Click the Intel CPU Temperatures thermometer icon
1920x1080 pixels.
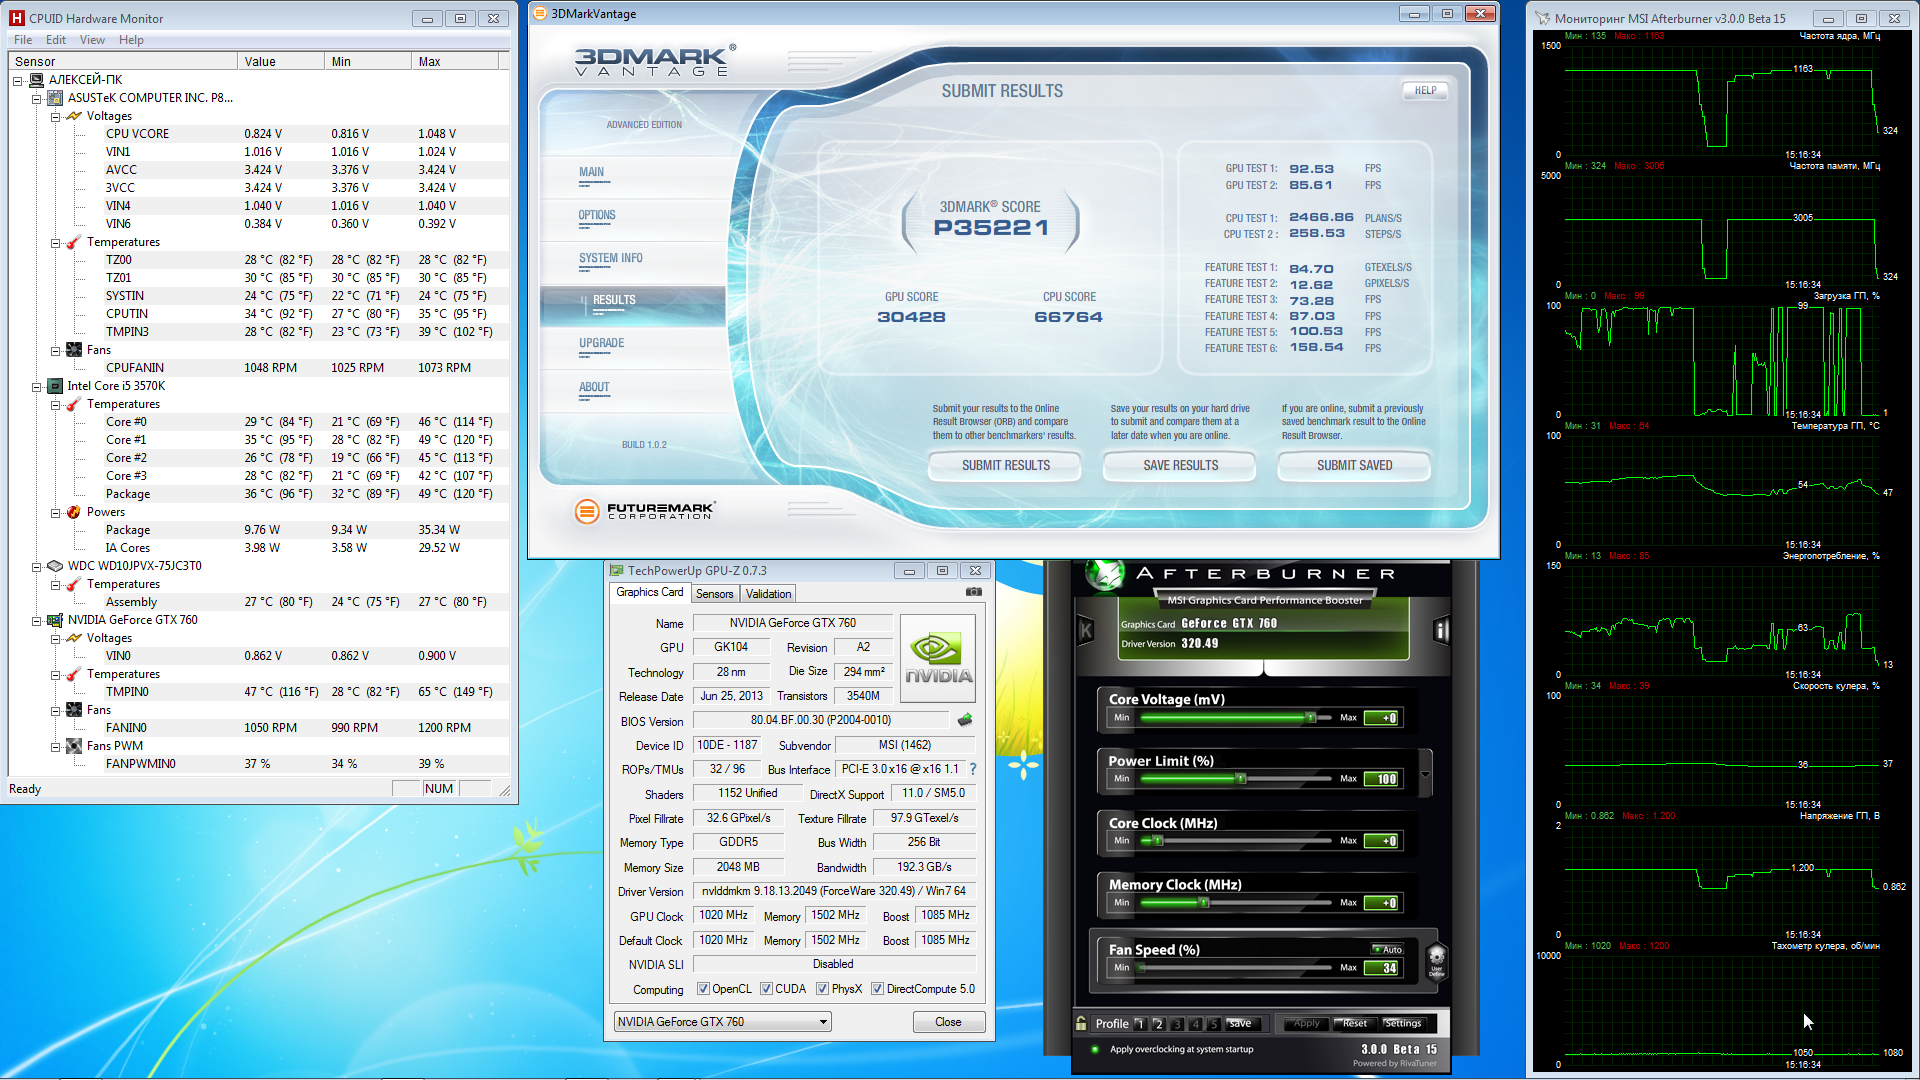coord(74,404)
